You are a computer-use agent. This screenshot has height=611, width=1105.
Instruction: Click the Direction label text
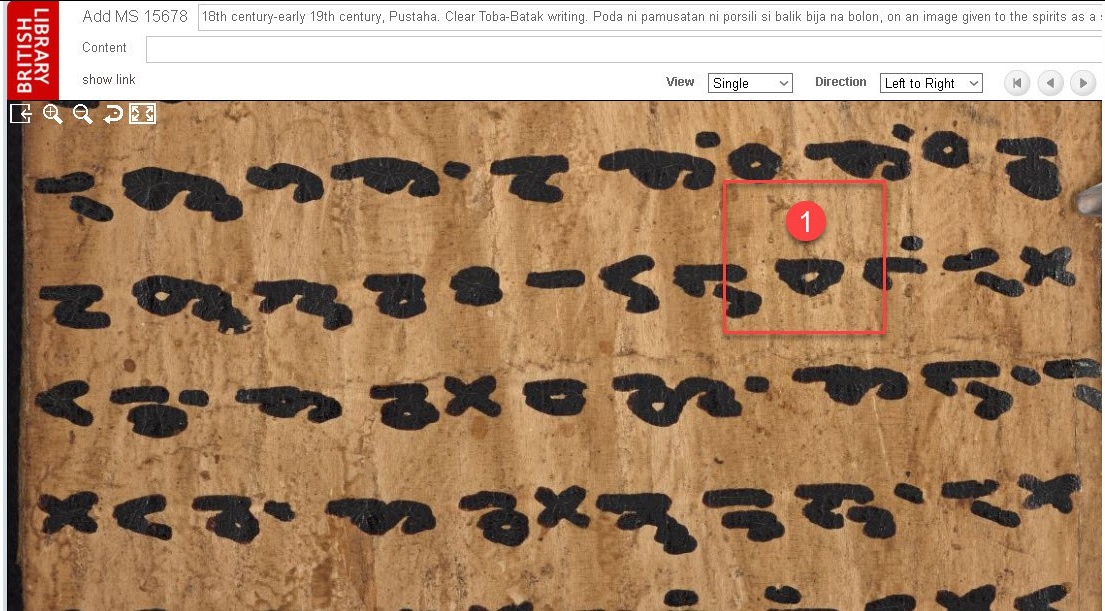tap(840, 82)
